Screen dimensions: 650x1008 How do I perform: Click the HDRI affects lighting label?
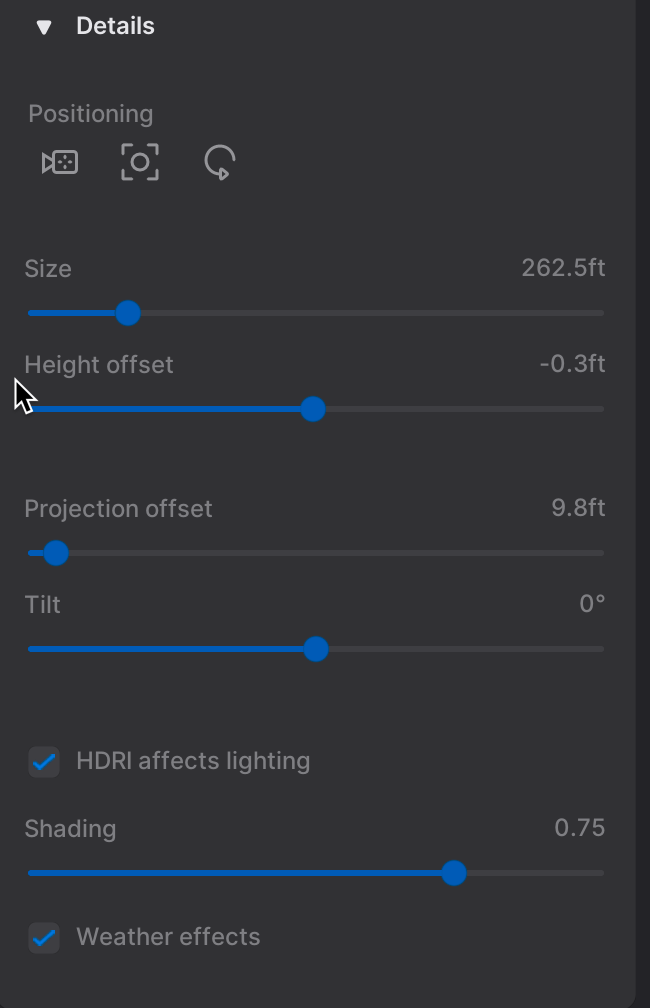[x=193, y=761]
